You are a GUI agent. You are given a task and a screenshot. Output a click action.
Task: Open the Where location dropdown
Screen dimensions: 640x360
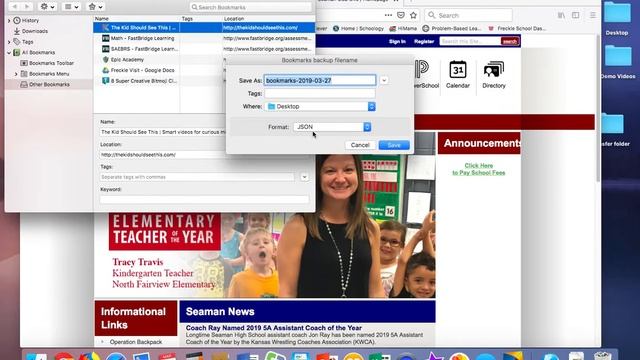pos(320,107)
